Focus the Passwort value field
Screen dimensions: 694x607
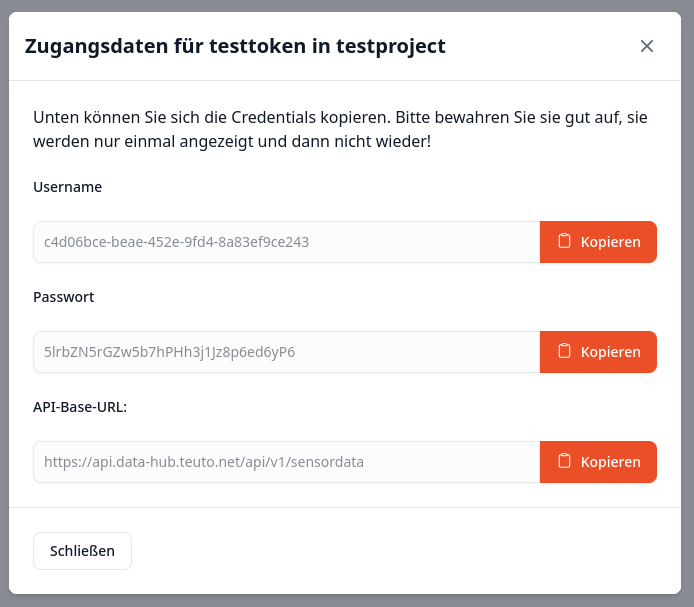tap(286, 352)
